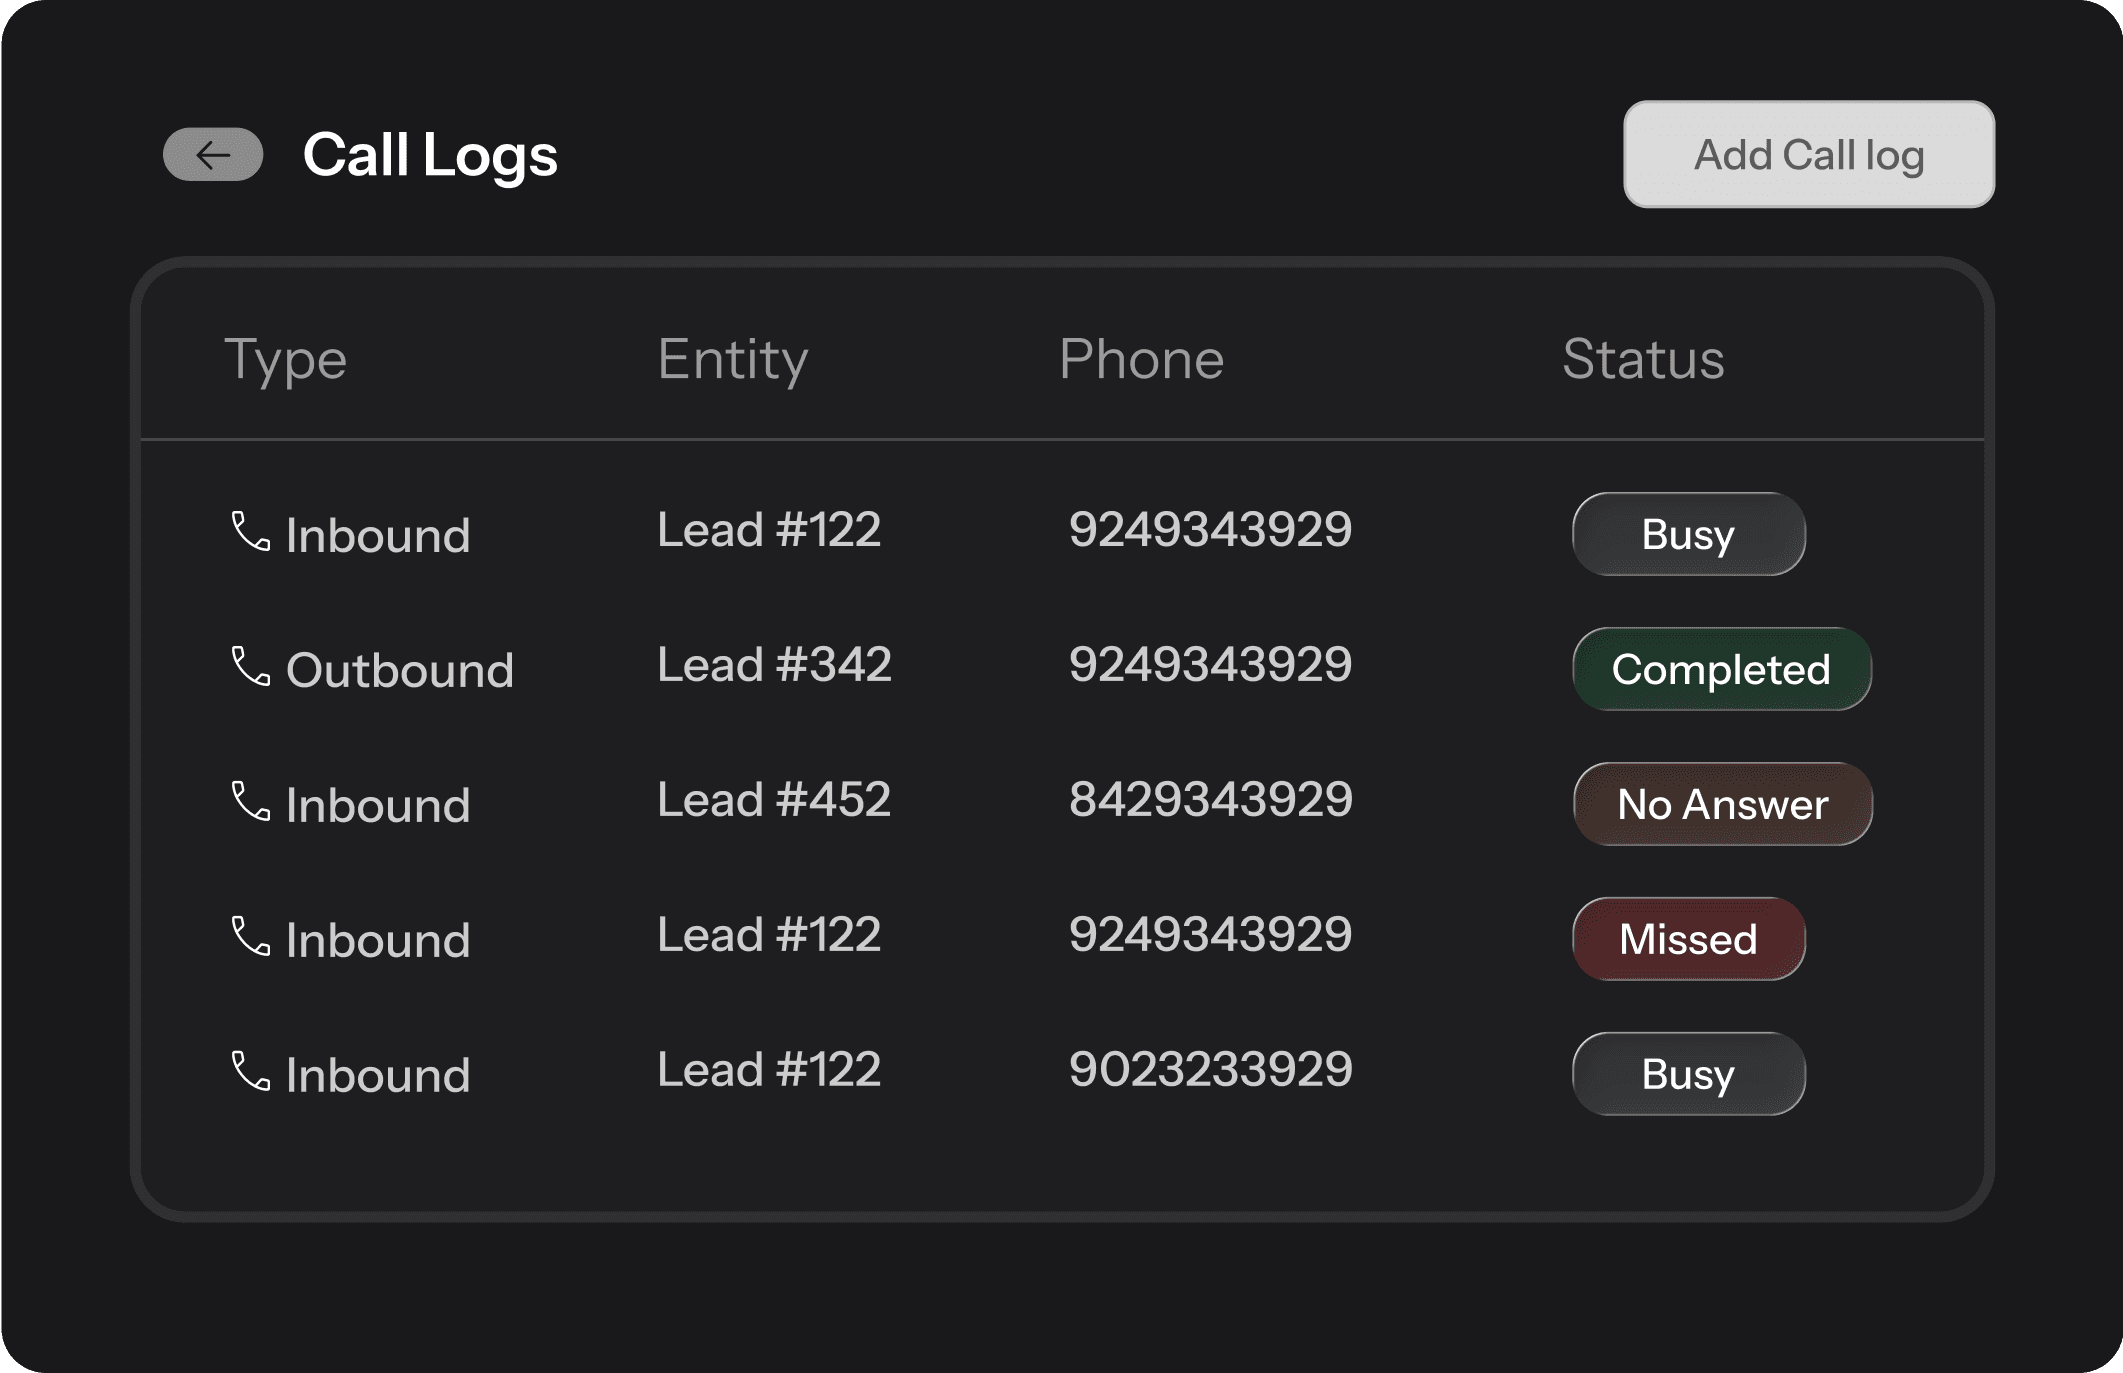Click the Missed status badge
The image size is (2123, 1373).
pyautogui.click(x=1688, y=937)
